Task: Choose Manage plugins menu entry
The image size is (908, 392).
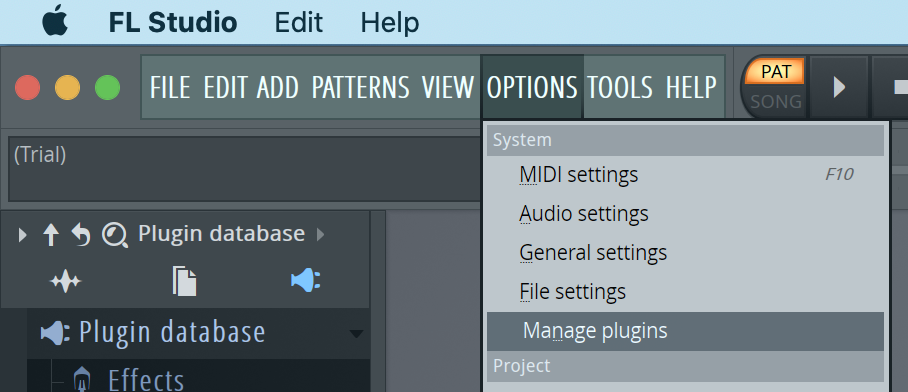Action: [x=685, y=331]
